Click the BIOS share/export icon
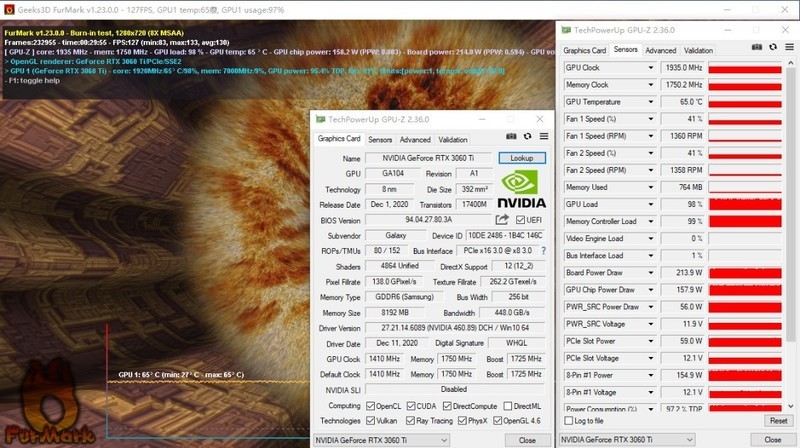Viewport: 800px width, 448px height. tap(502, 219)
